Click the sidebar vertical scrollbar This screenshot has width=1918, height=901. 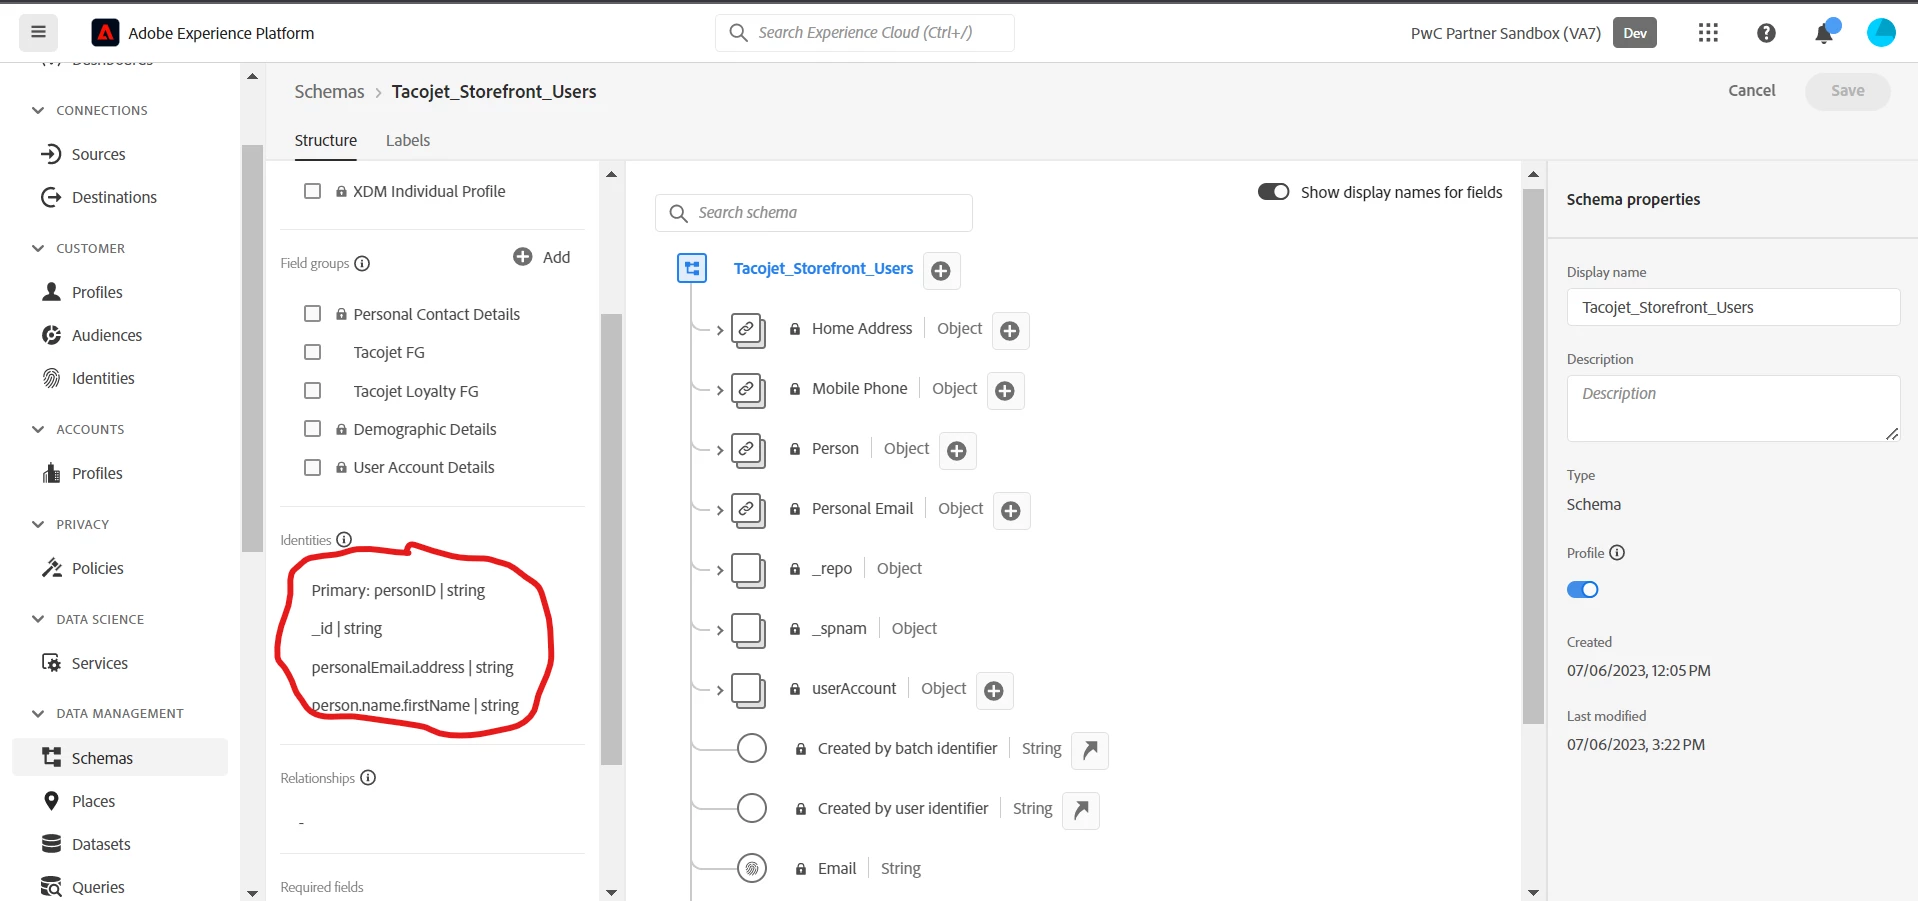point(252,348)
